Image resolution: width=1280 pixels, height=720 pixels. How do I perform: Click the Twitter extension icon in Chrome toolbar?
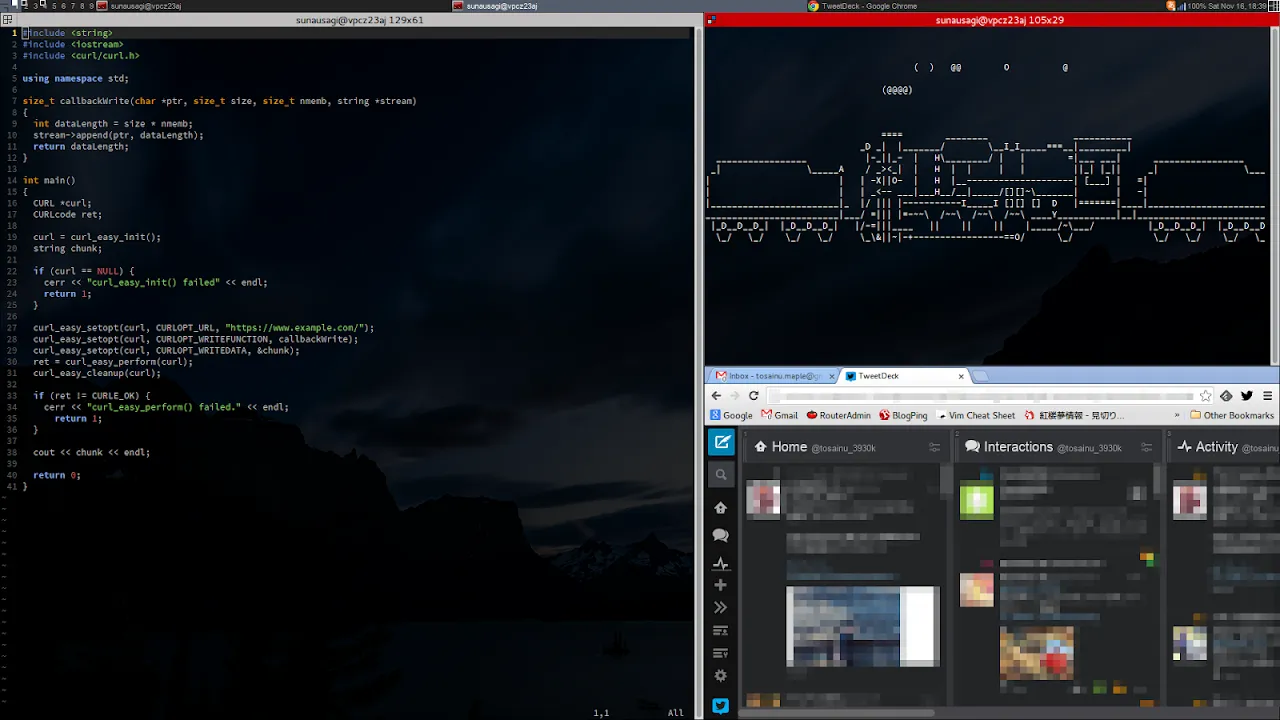(1247, 396)
